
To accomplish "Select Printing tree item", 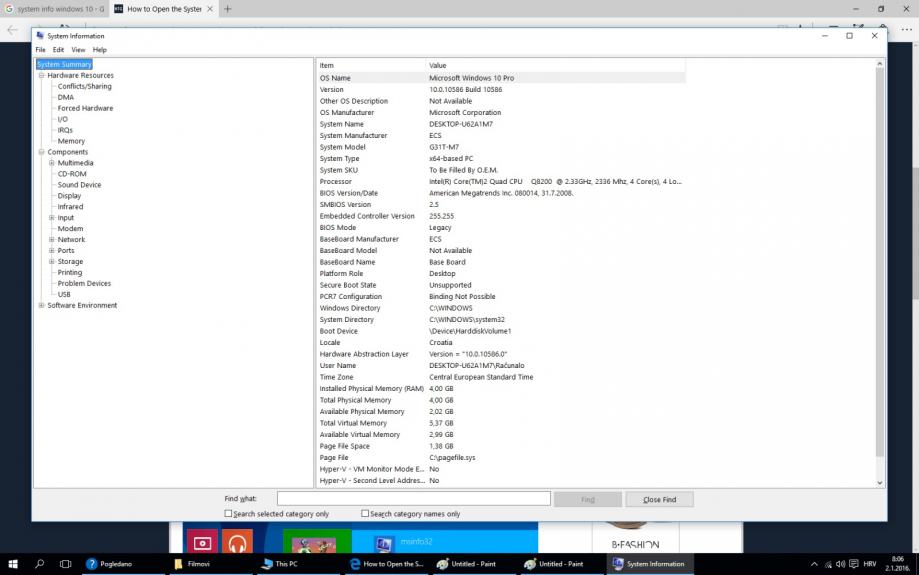I will (70, 273).
